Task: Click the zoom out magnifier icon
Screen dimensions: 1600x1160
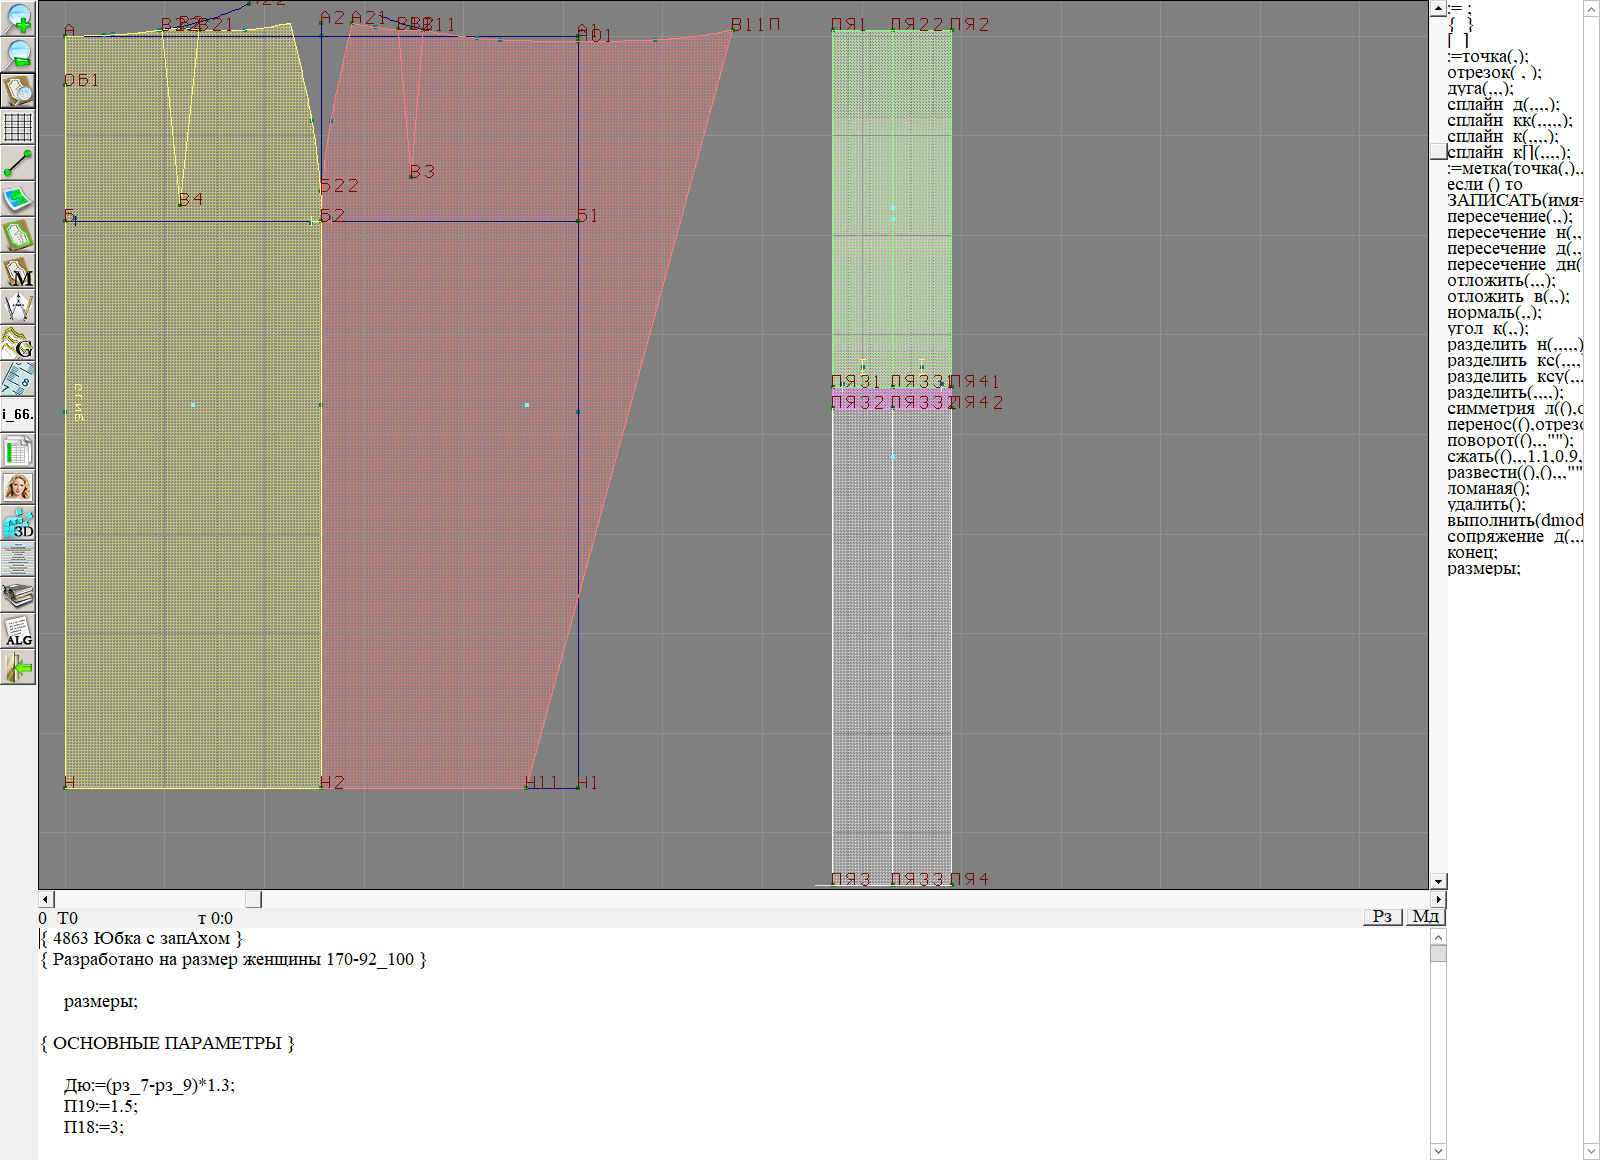Action: tap(18, 53)
